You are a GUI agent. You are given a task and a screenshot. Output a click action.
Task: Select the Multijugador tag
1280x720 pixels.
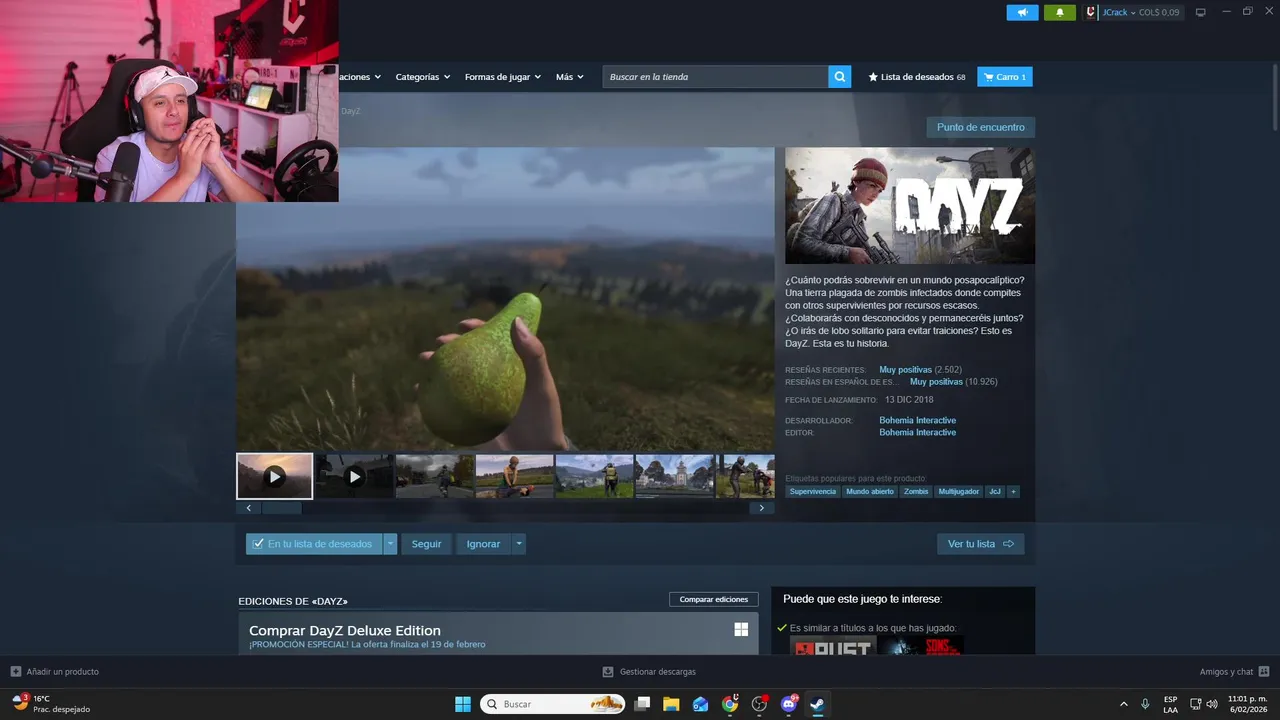[x=958, y=492]
